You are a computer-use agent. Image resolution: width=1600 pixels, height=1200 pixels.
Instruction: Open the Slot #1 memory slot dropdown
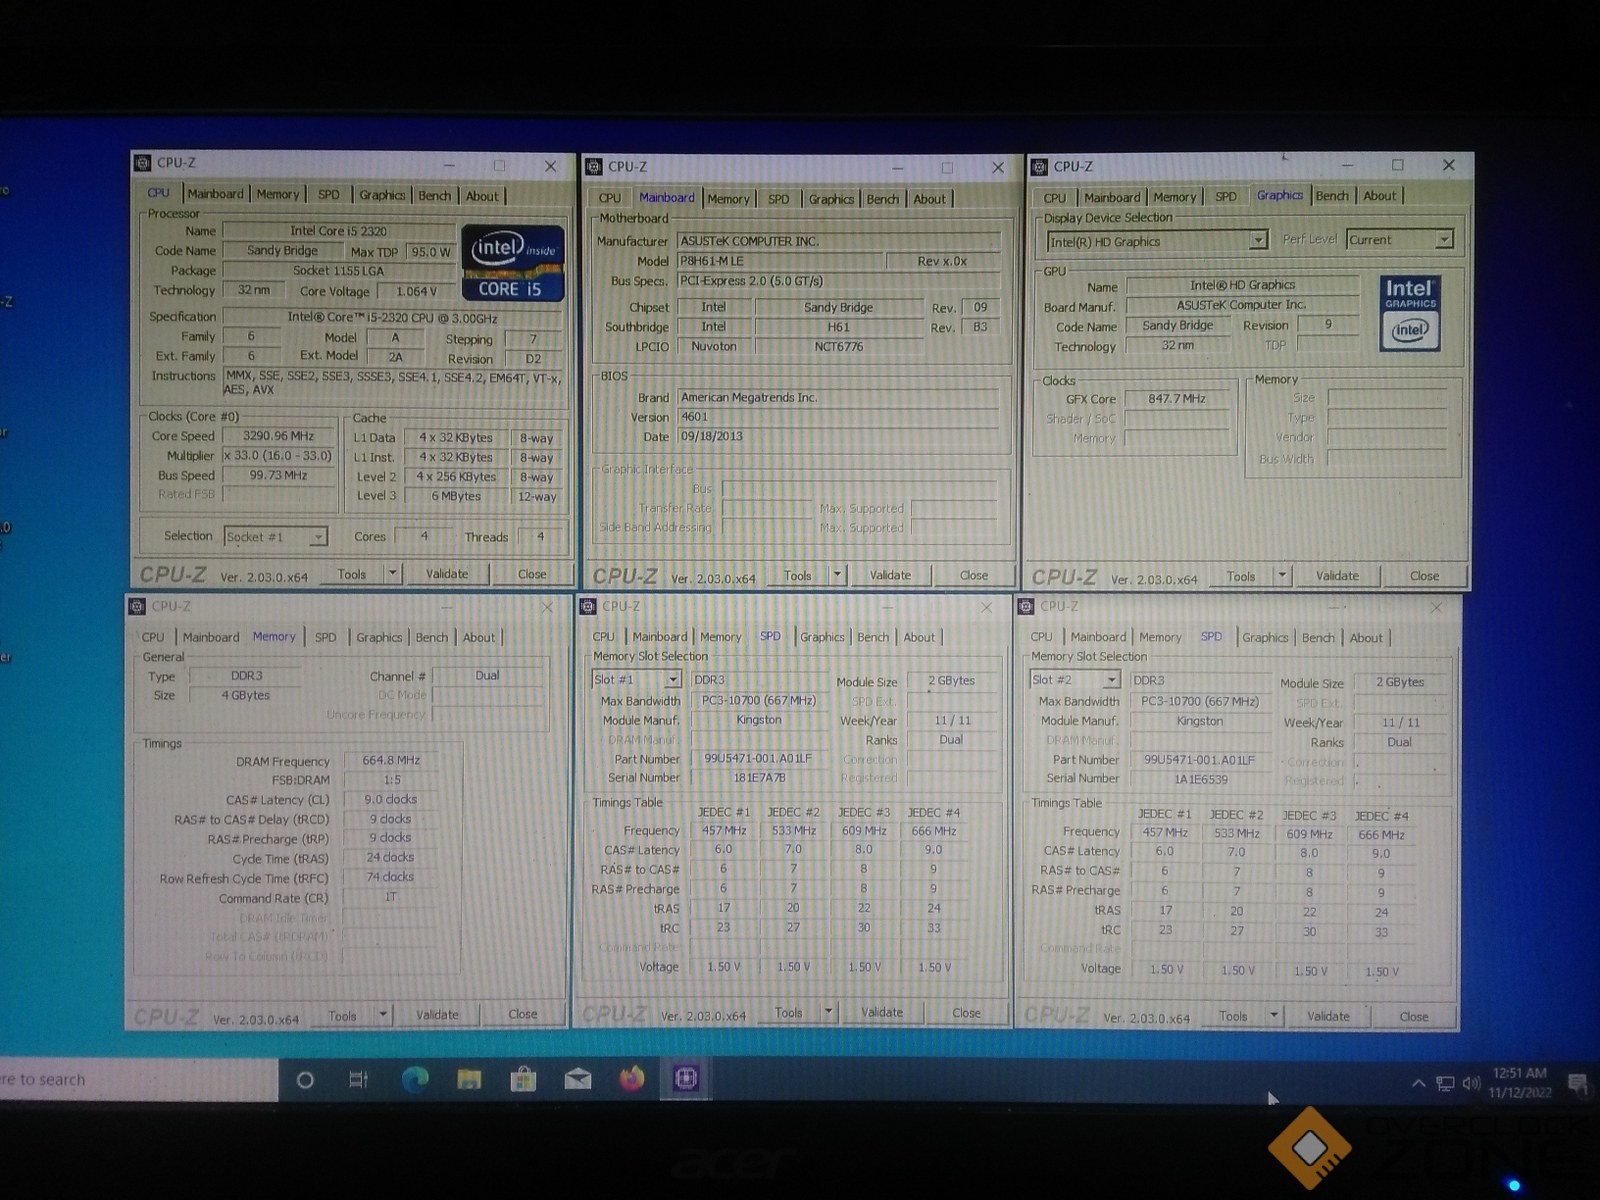point(636,679)
